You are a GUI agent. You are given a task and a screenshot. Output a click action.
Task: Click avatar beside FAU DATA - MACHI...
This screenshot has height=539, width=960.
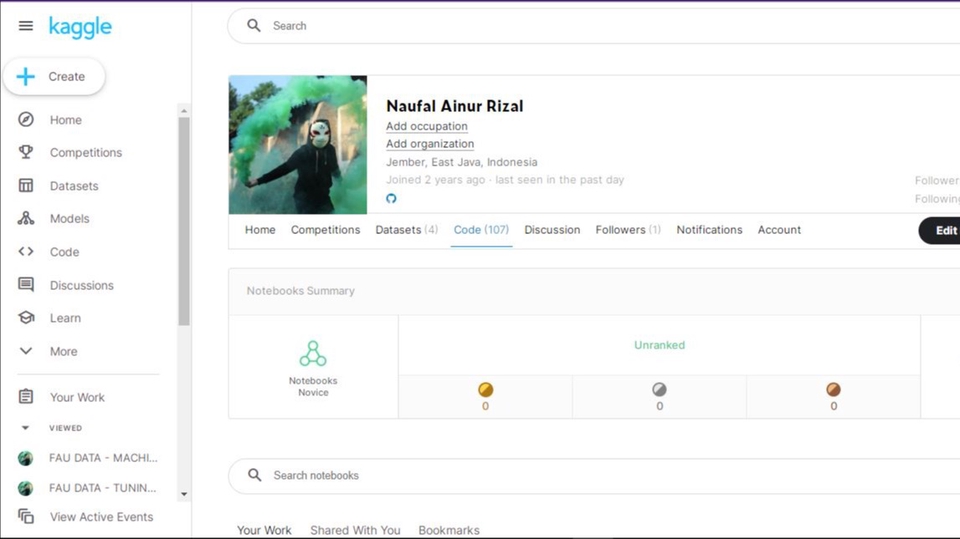[25, 458]
